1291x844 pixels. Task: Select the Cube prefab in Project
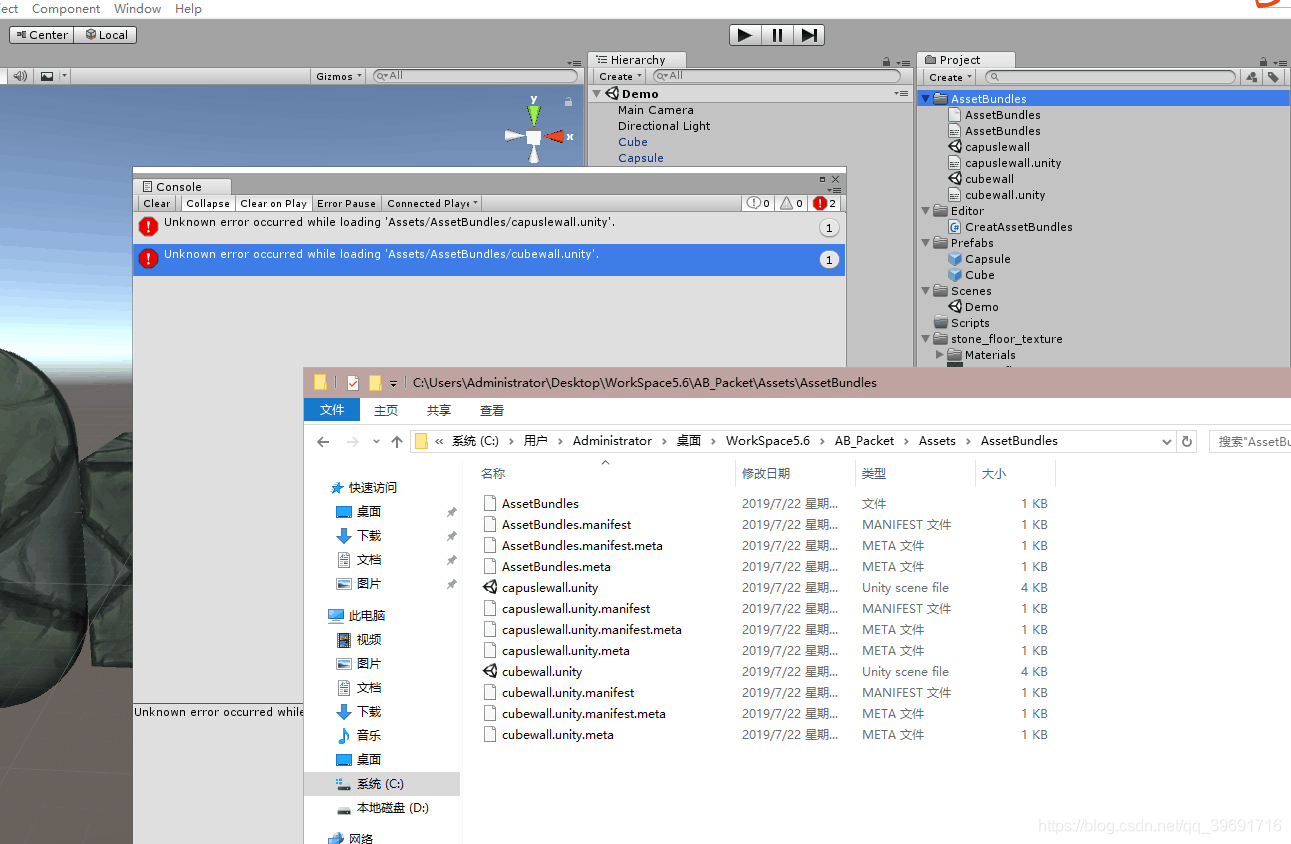(971, 275)
